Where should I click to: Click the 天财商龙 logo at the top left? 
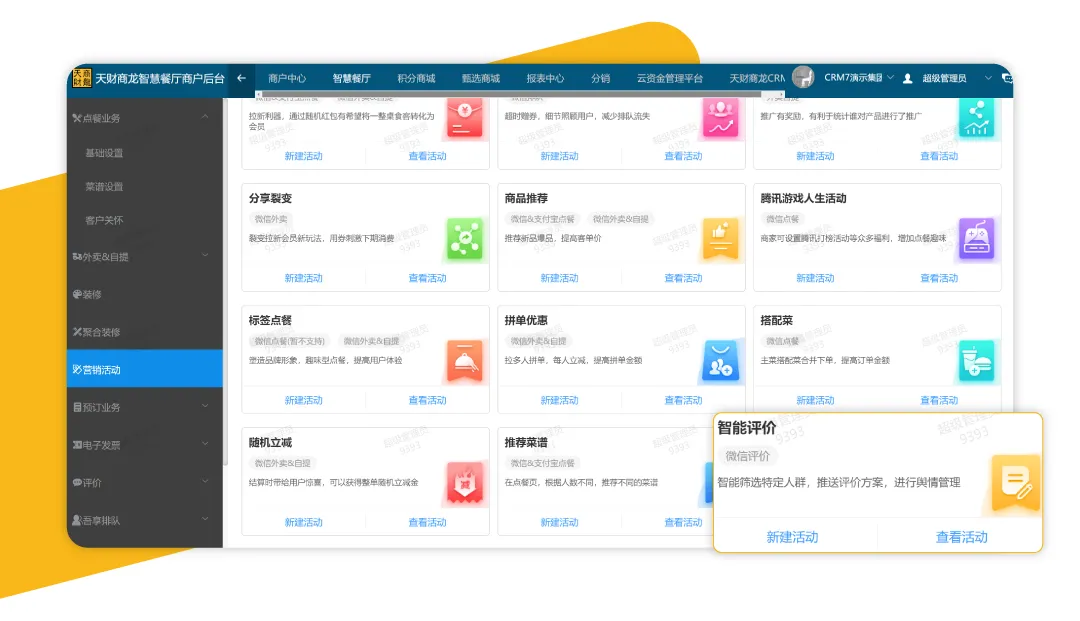82,77
